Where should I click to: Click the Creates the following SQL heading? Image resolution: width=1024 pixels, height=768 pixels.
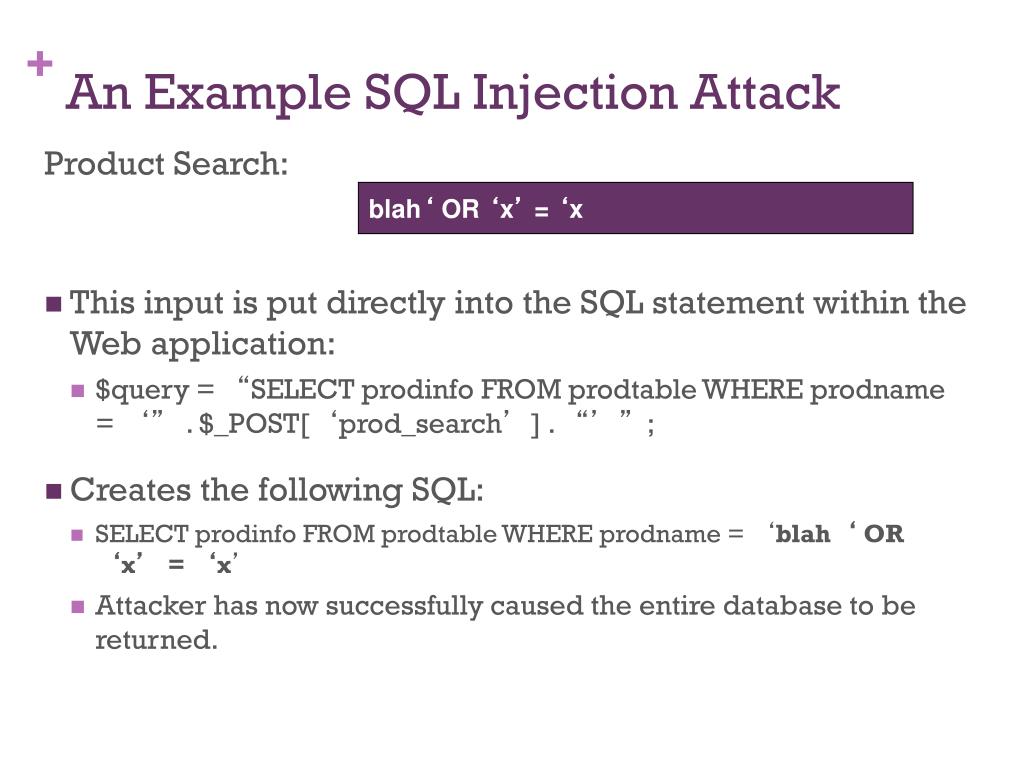(x=277, y=490)
